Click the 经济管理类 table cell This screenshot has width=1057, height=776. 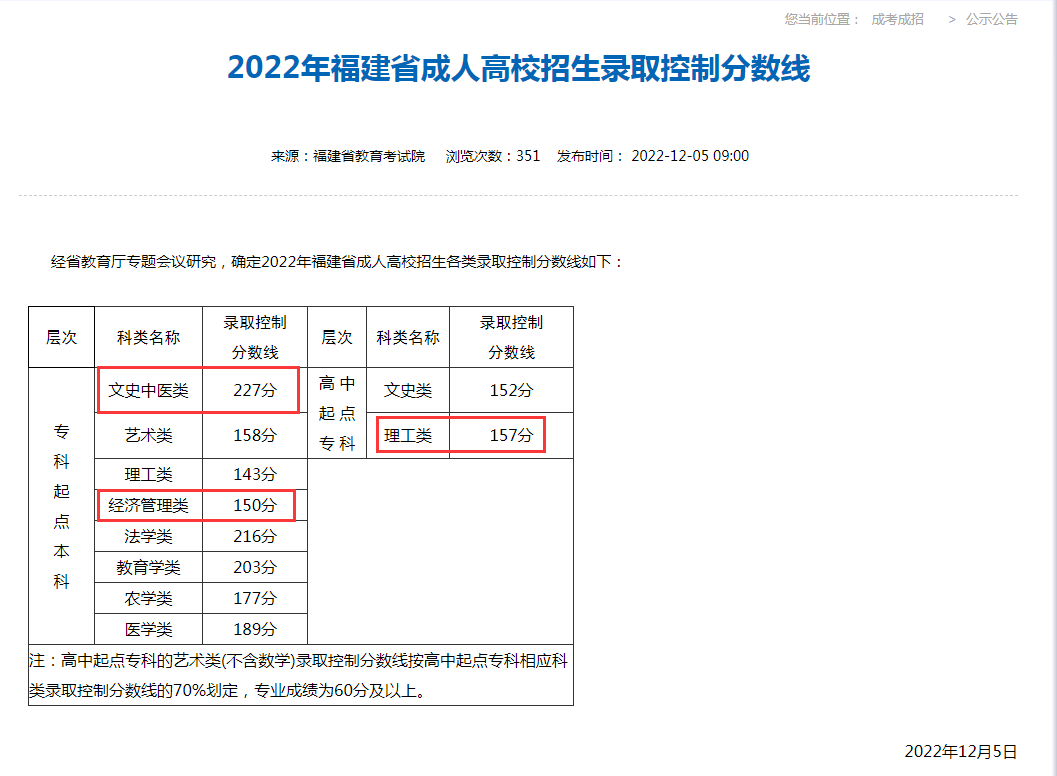148,506
